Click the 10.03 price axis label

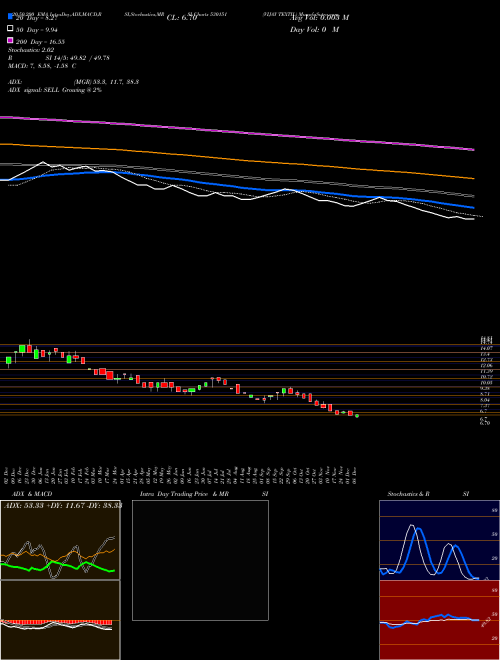487,383
